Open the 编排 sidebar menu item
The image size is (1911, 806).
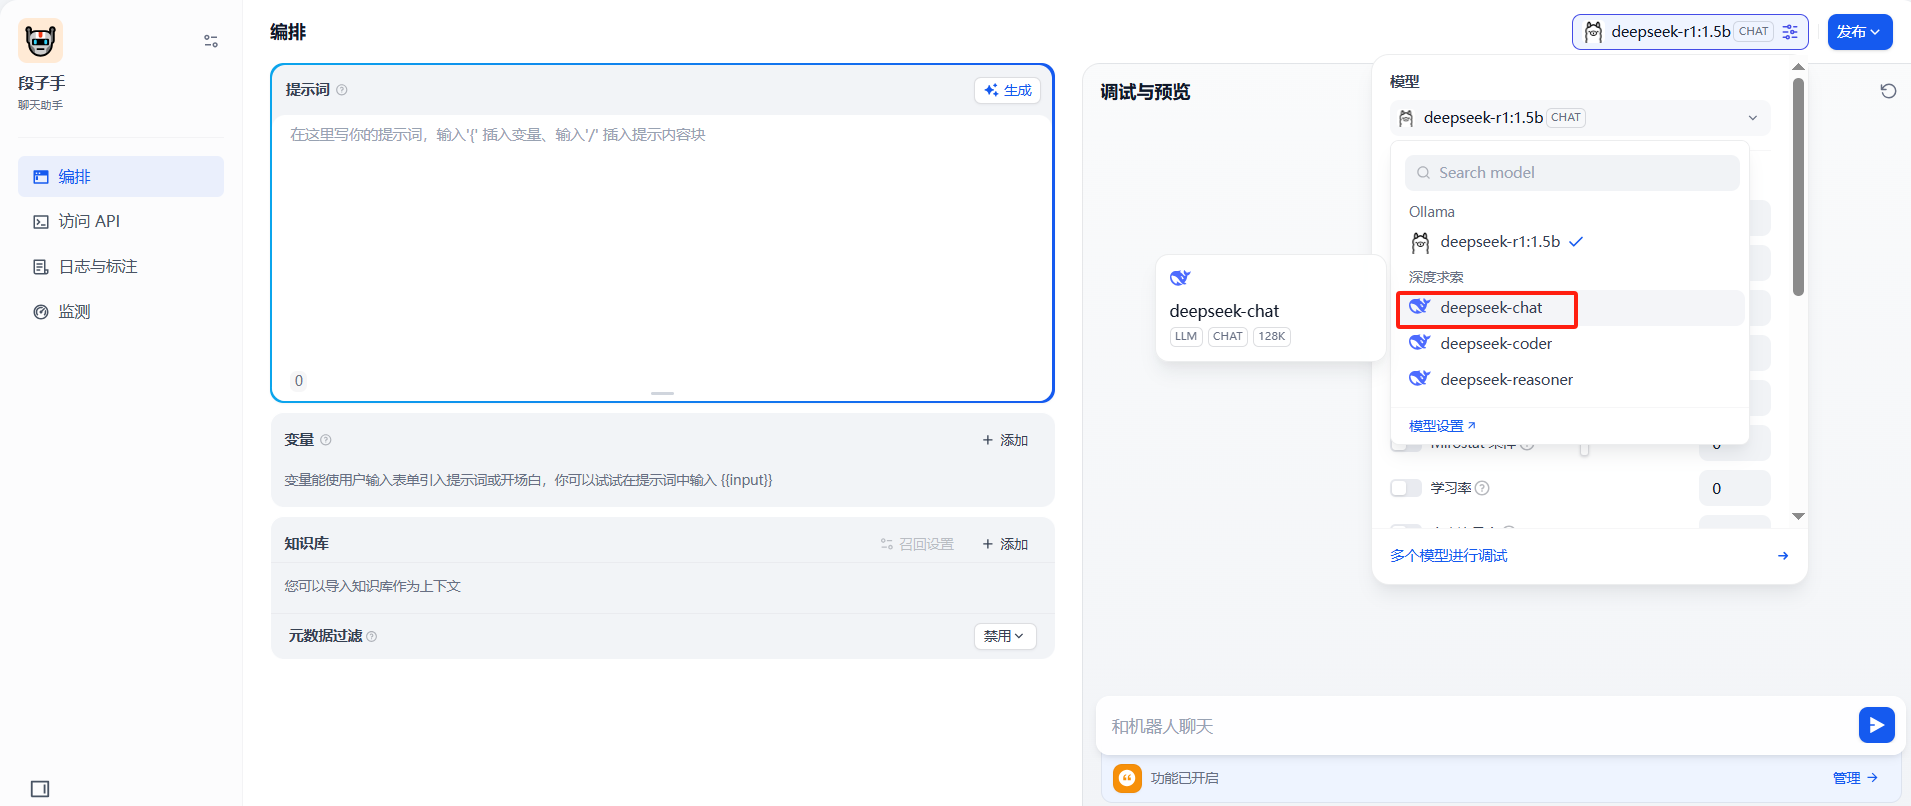tap(121, 176)
